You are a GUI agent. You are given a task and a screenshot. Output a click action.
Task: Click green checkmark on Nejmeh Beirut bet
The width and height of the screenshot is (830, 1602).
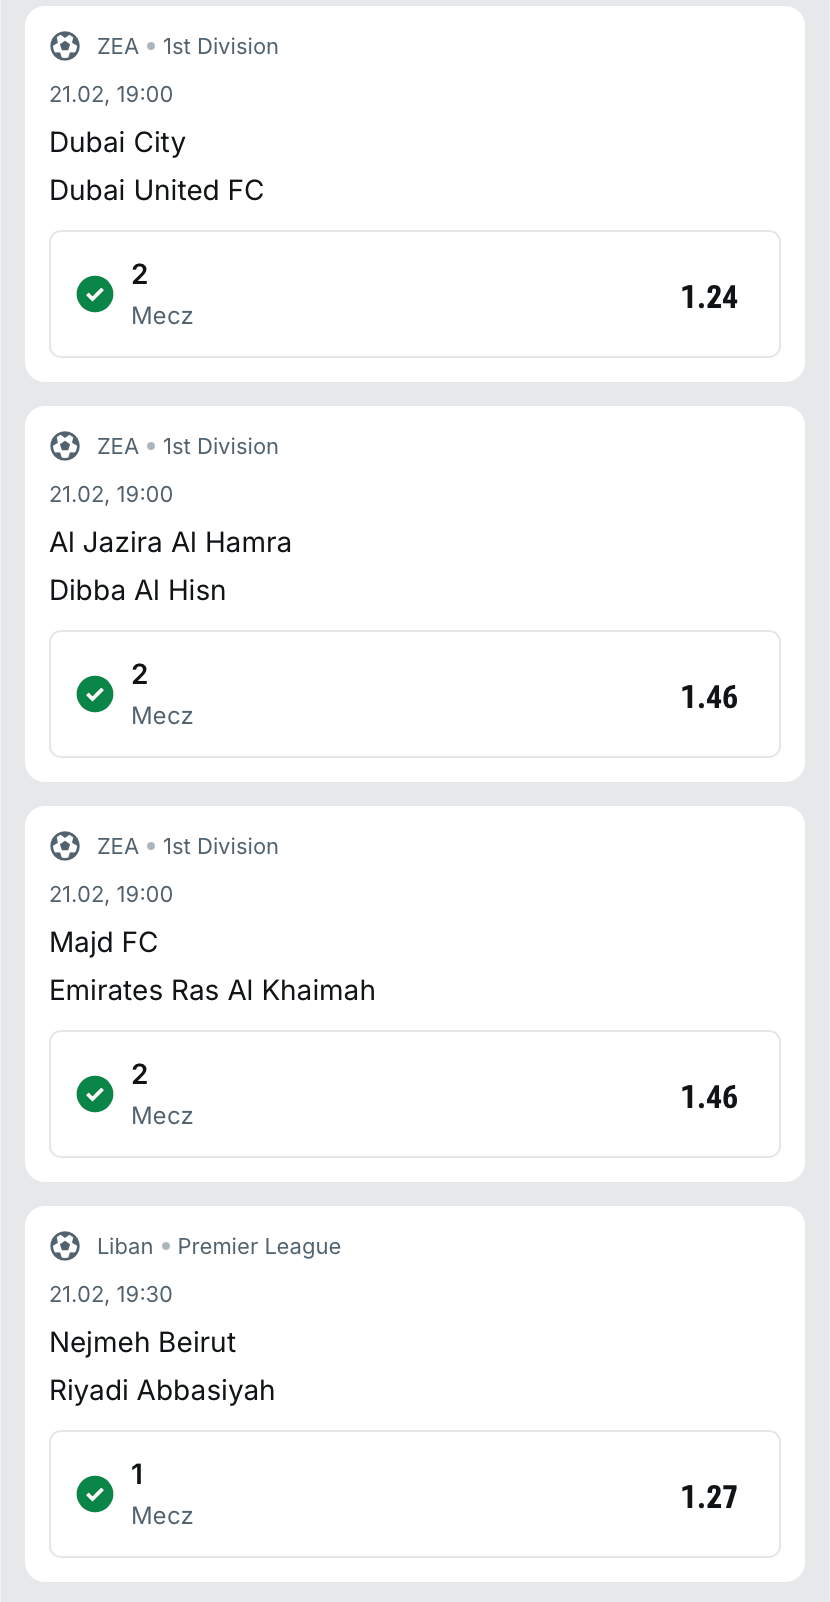point(95,1494)
